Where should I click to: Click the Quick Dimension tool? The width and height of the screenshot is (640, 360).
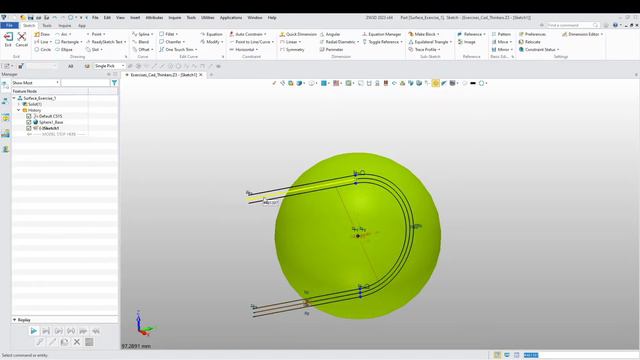click(298, 34)
